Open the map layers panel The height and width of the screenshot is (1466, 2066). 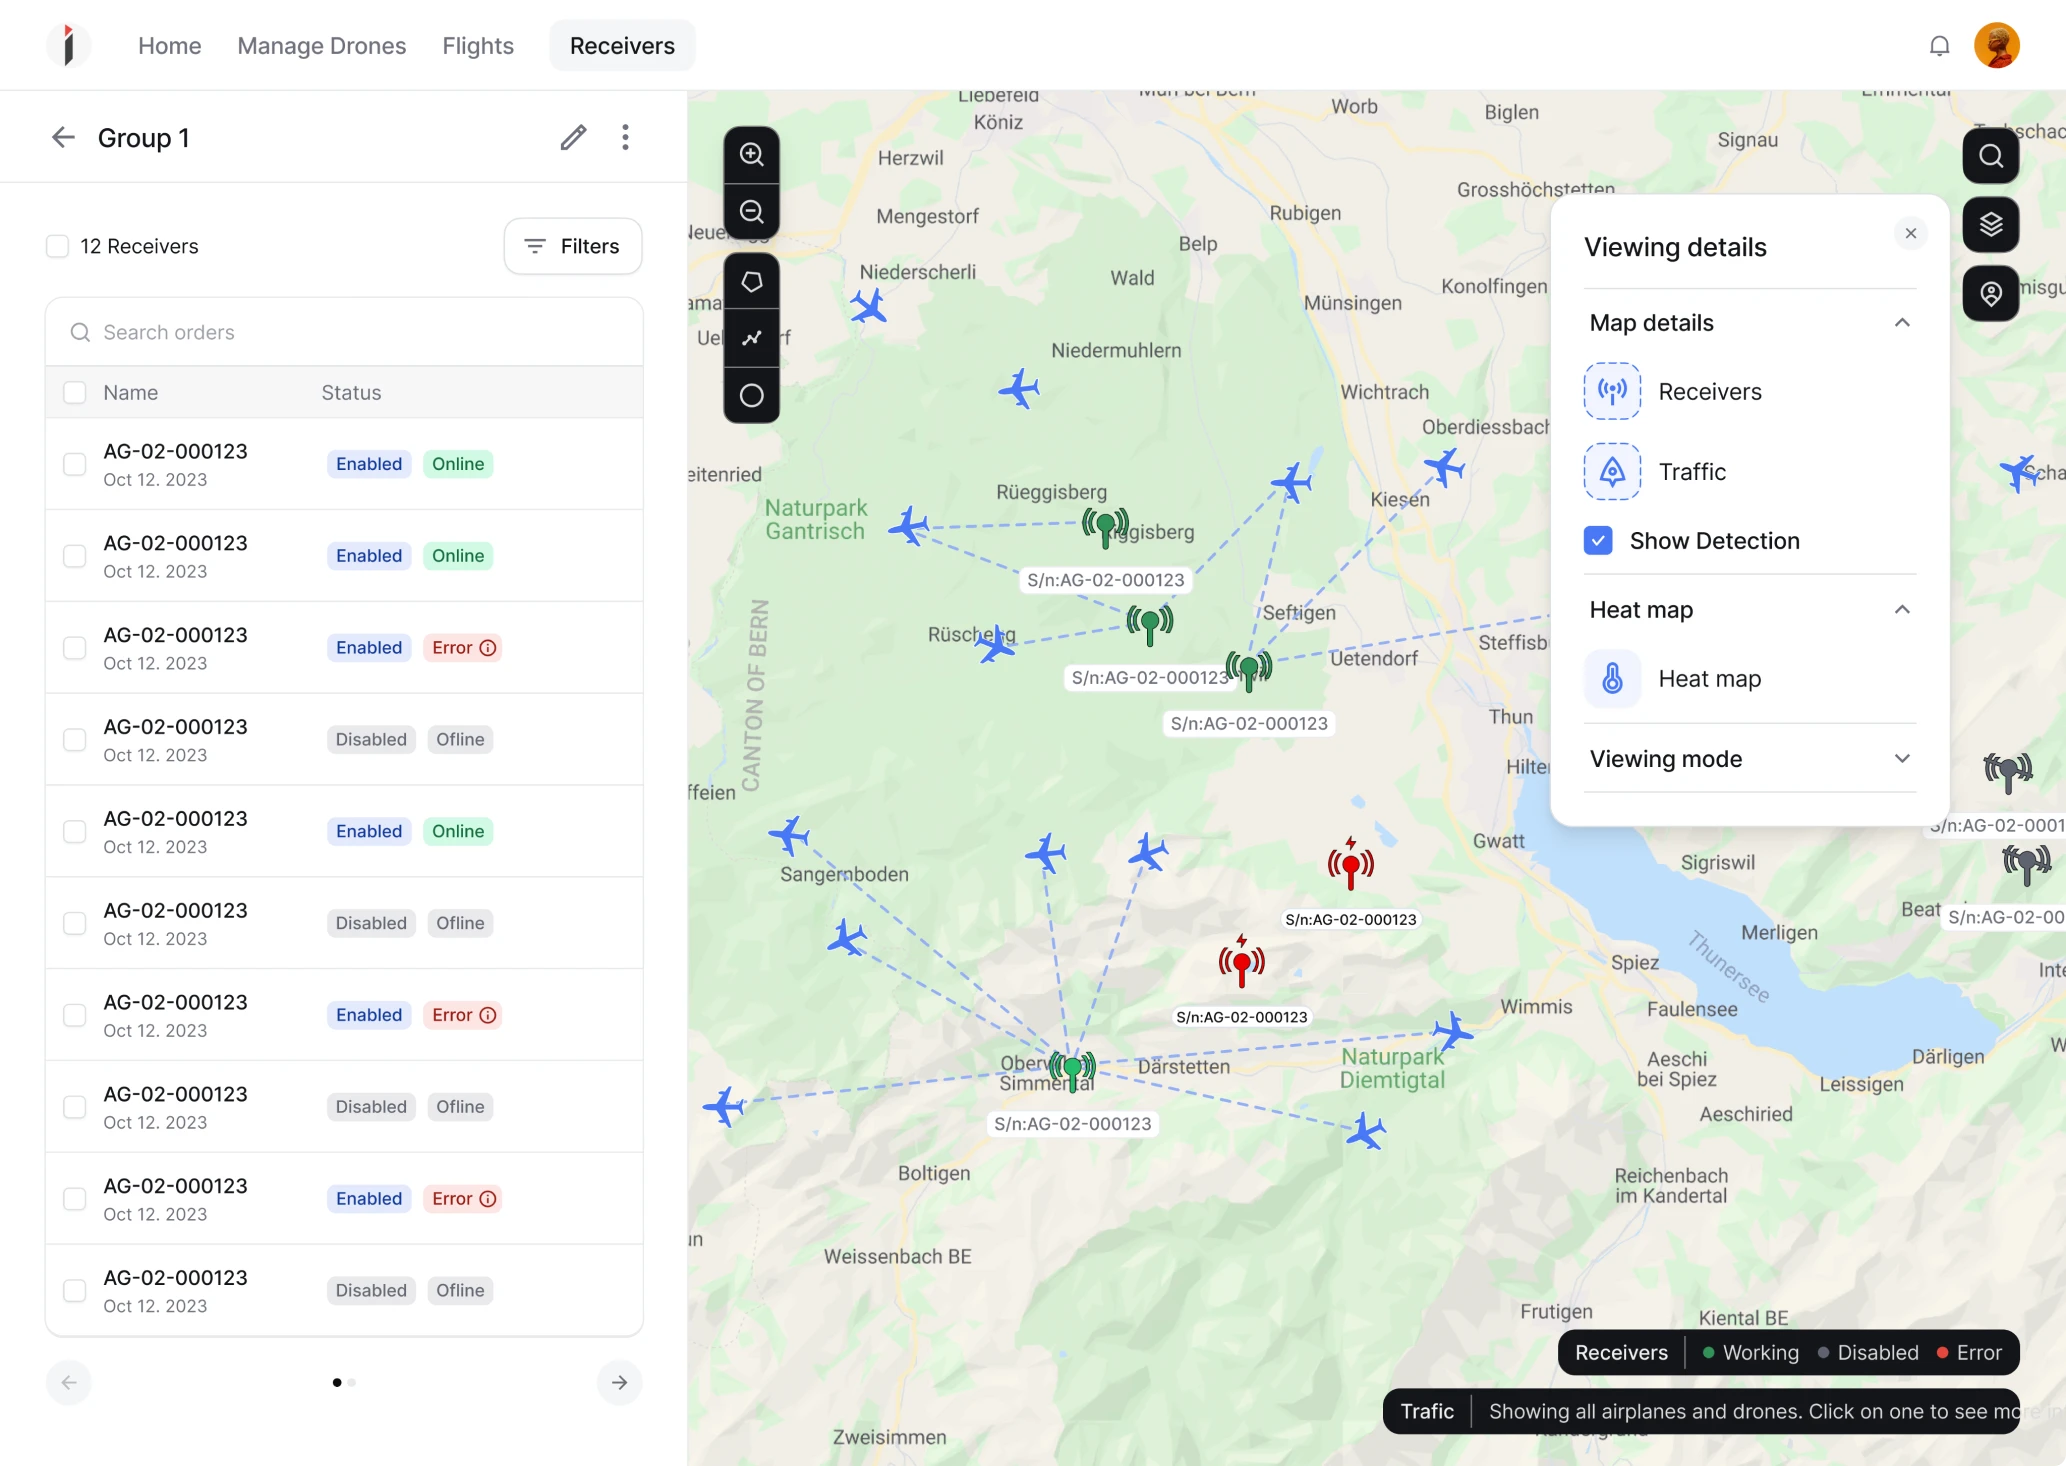tap(1990, 224)
